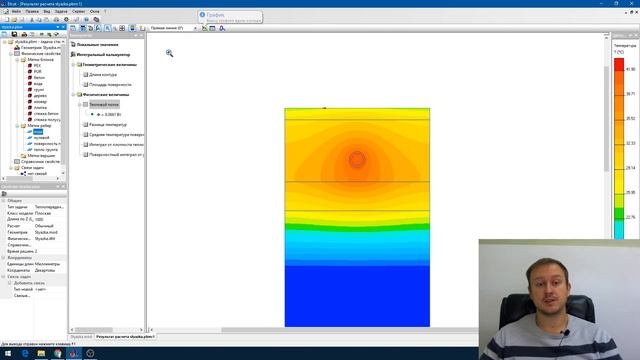Open the contour type dropdown 'Прямая линия'
The height and width of the screenshot is (360, 640).
[x=173, y=28]
